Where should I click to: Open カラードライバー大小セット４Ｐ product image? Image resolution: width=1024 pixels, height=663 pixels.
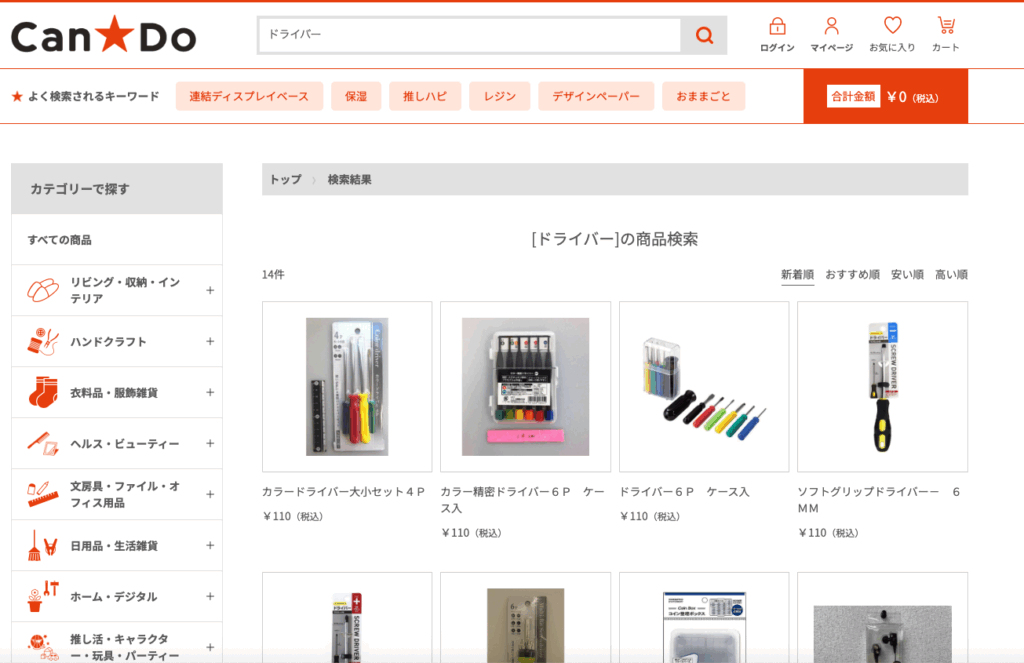(347, 387)
